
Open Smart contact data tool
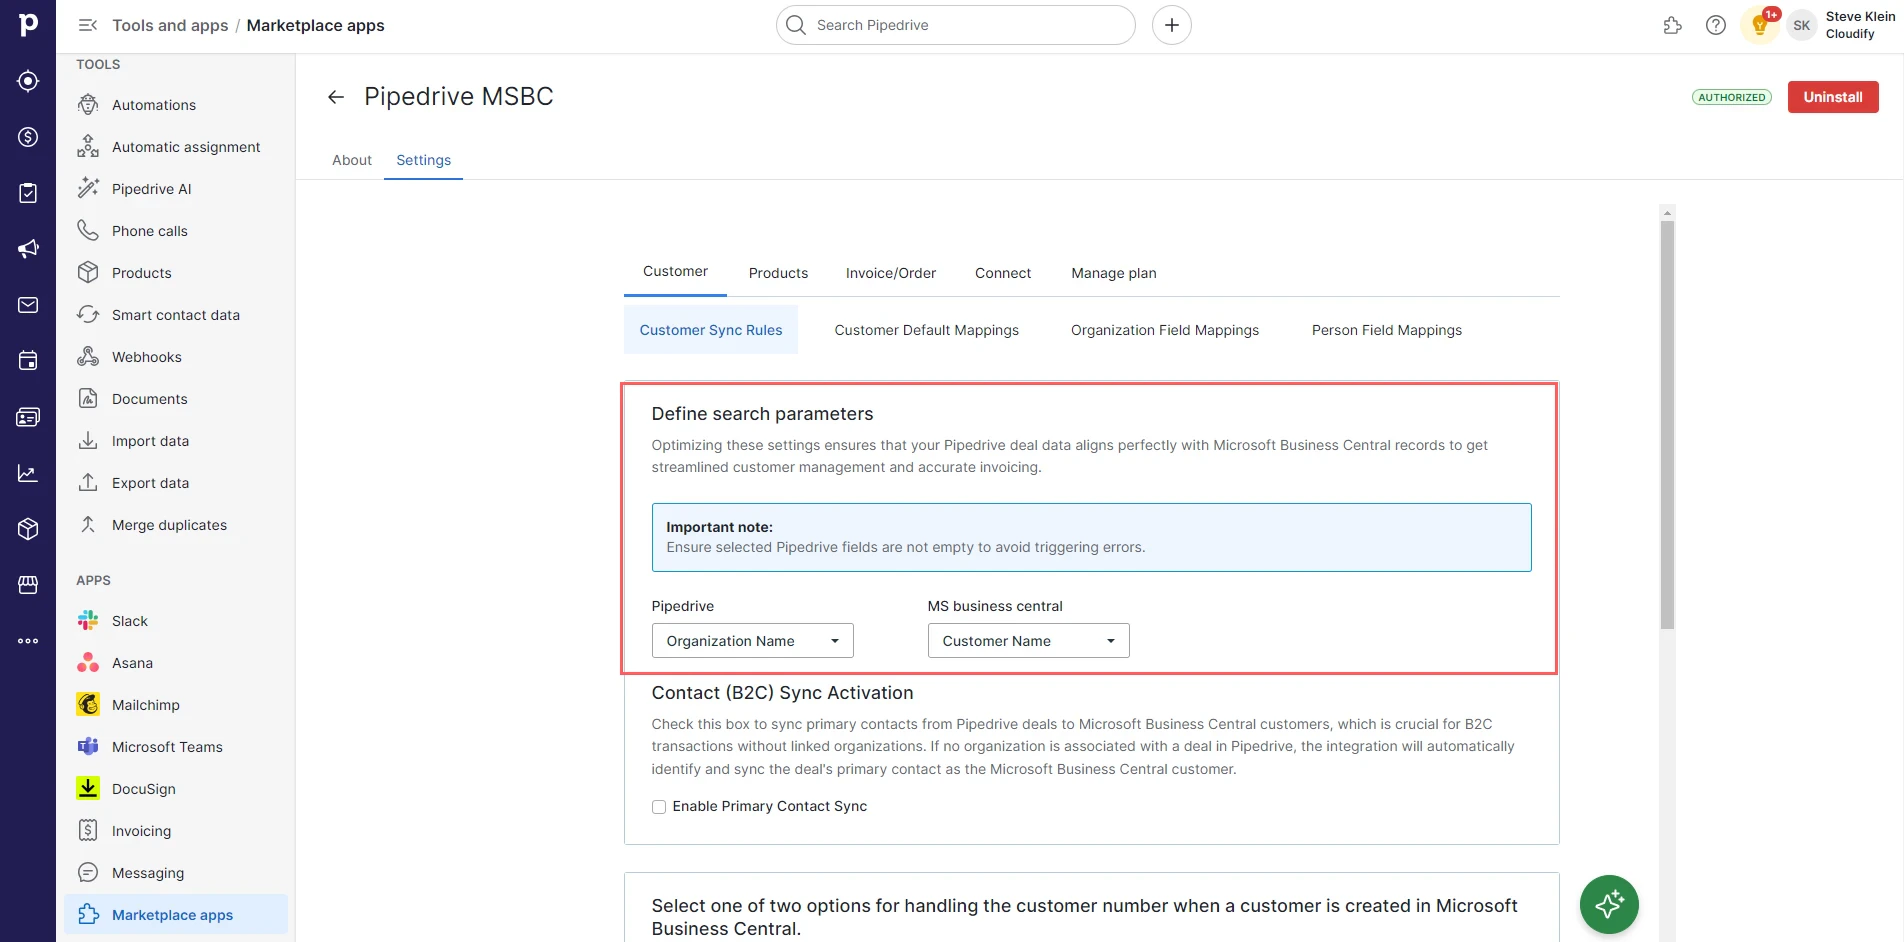pyautogui.click(x=176, y=315)
